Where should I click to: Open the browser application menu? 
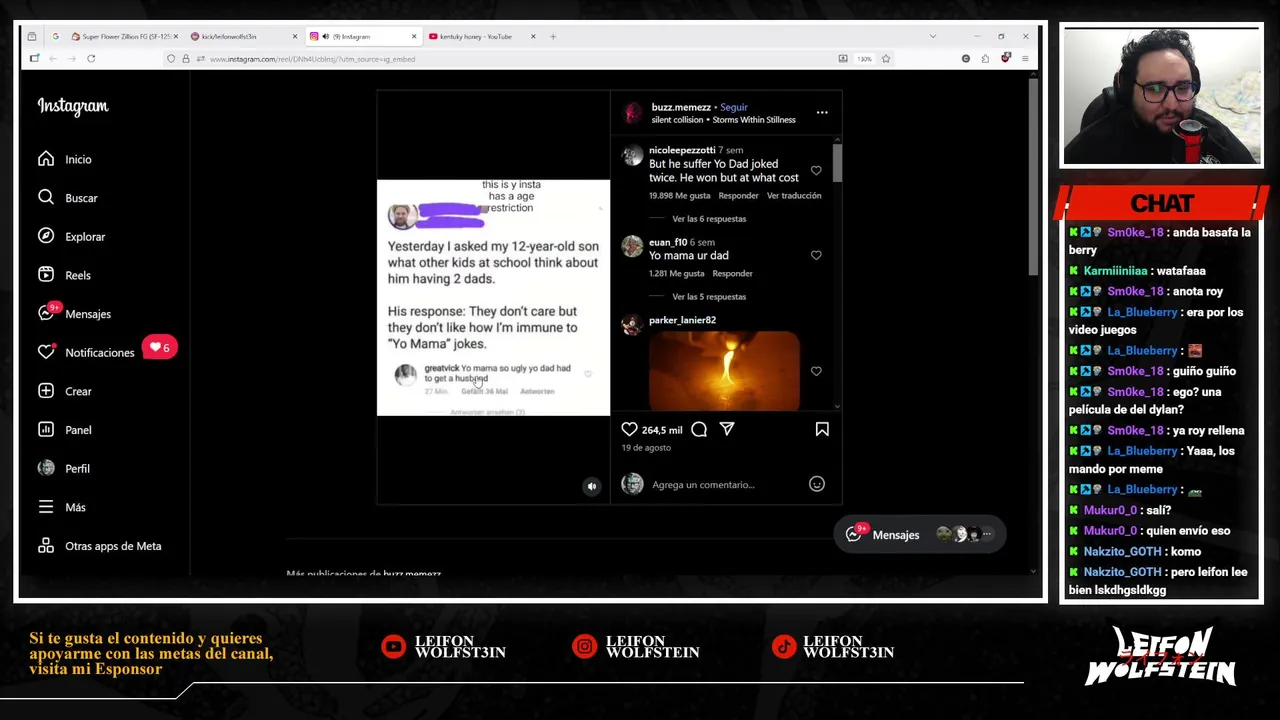1025,59
